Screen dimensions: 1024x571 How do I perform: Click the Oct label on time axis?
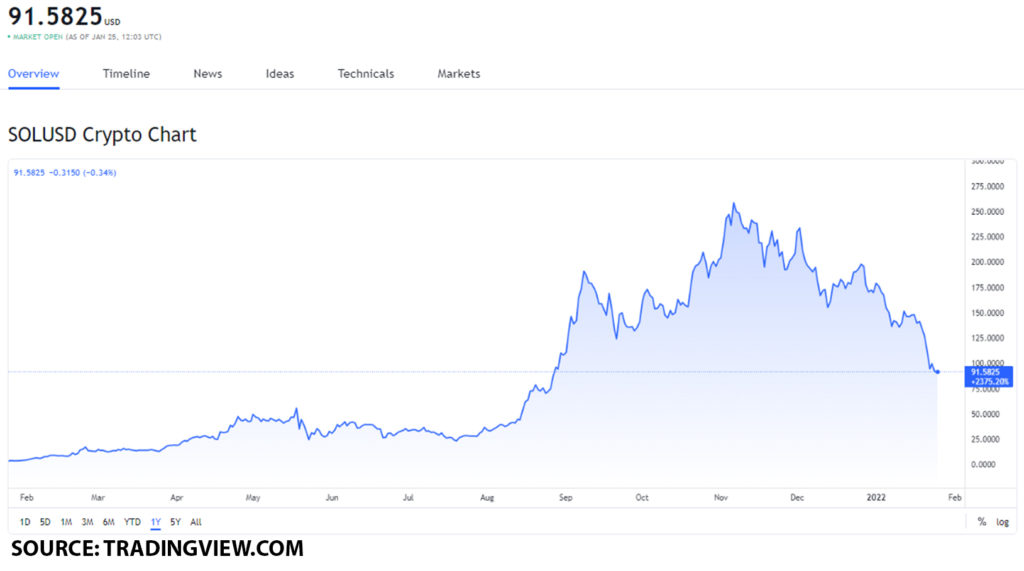[x=642, y=498]
